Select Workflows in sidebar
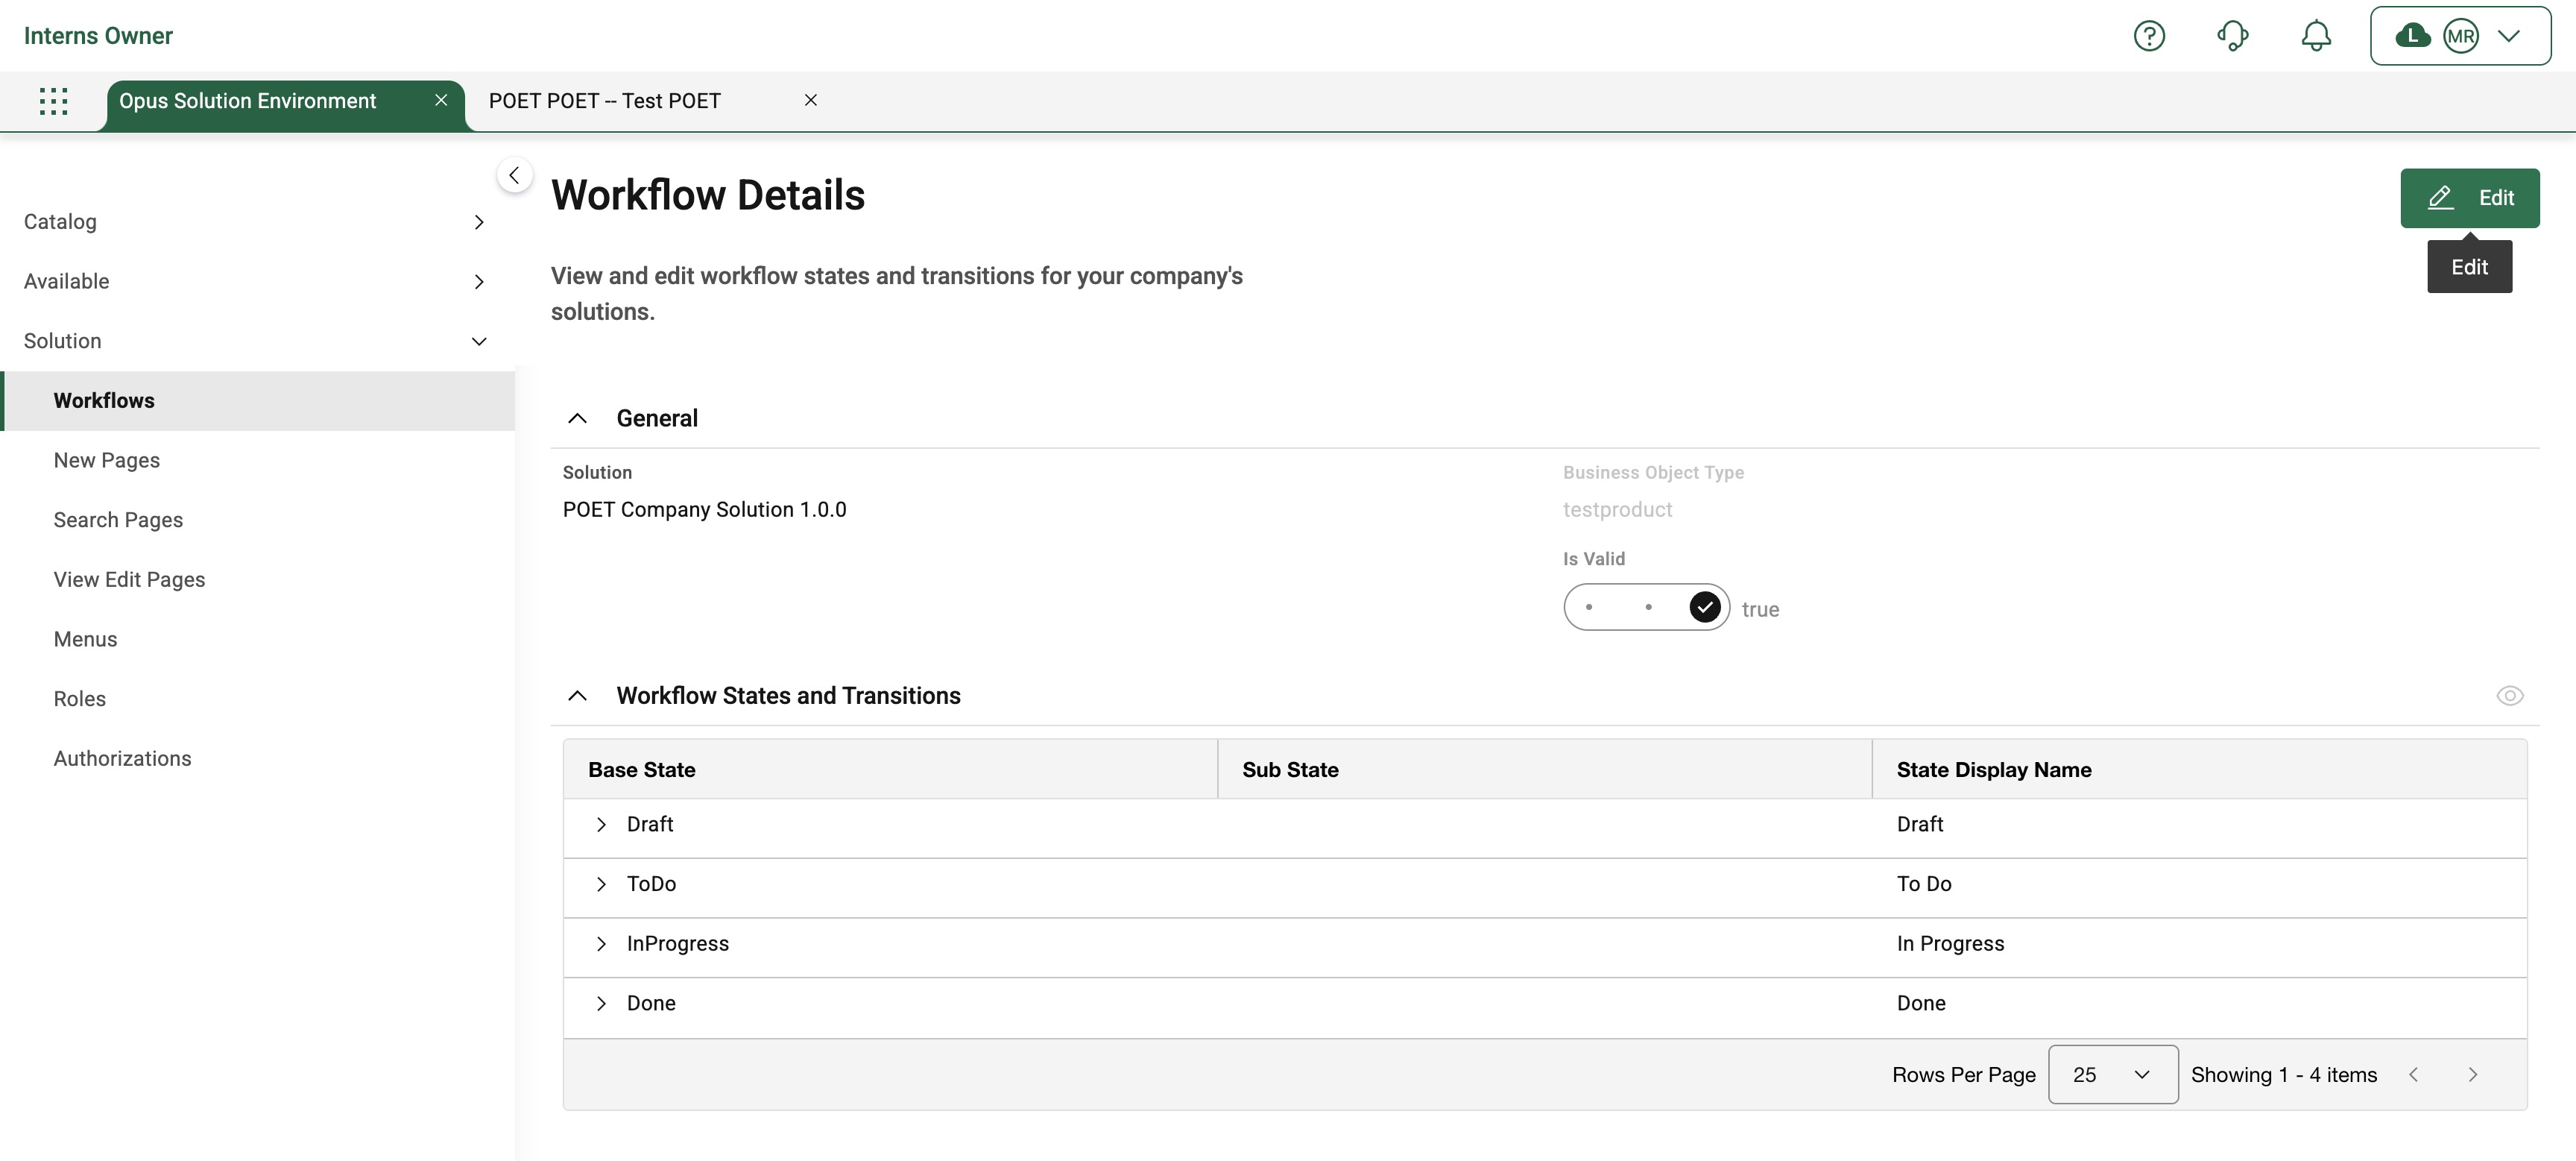Screen dimensions: 2576x1161 (259, 401)
